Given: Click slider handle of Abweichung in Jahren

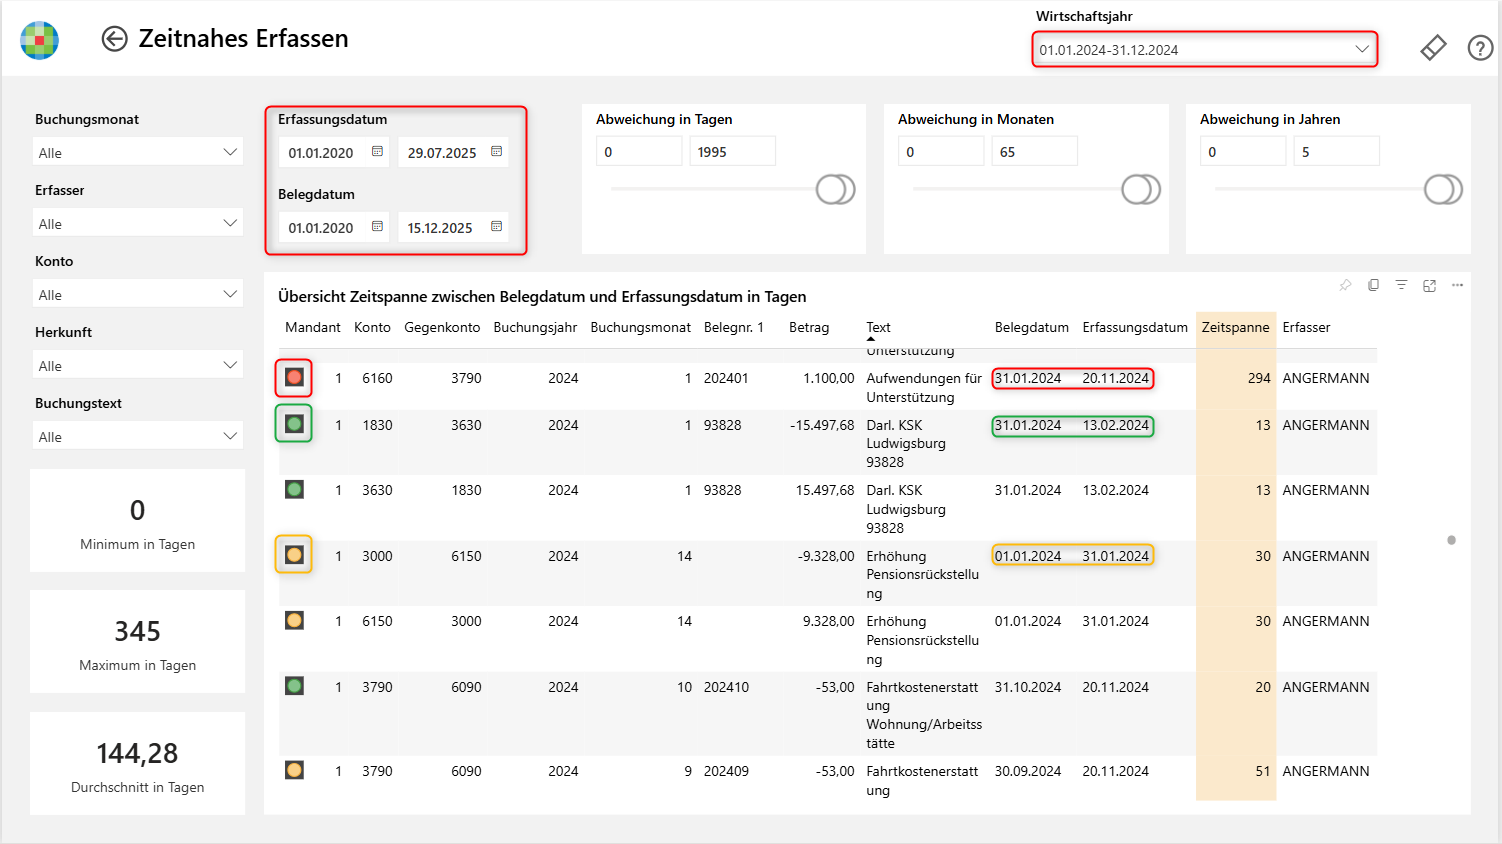Looking at the screenshot, I should point(1443,189).
